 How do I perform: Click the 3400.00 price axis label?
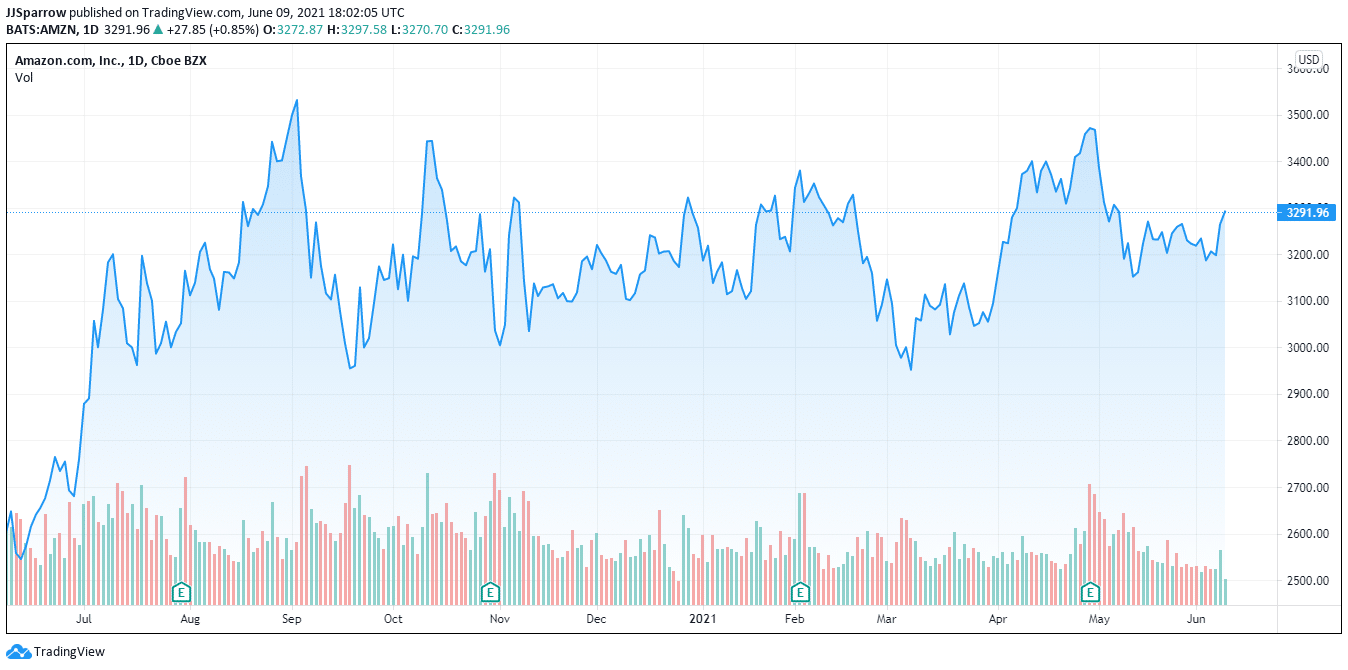[x=1307, y=162]
